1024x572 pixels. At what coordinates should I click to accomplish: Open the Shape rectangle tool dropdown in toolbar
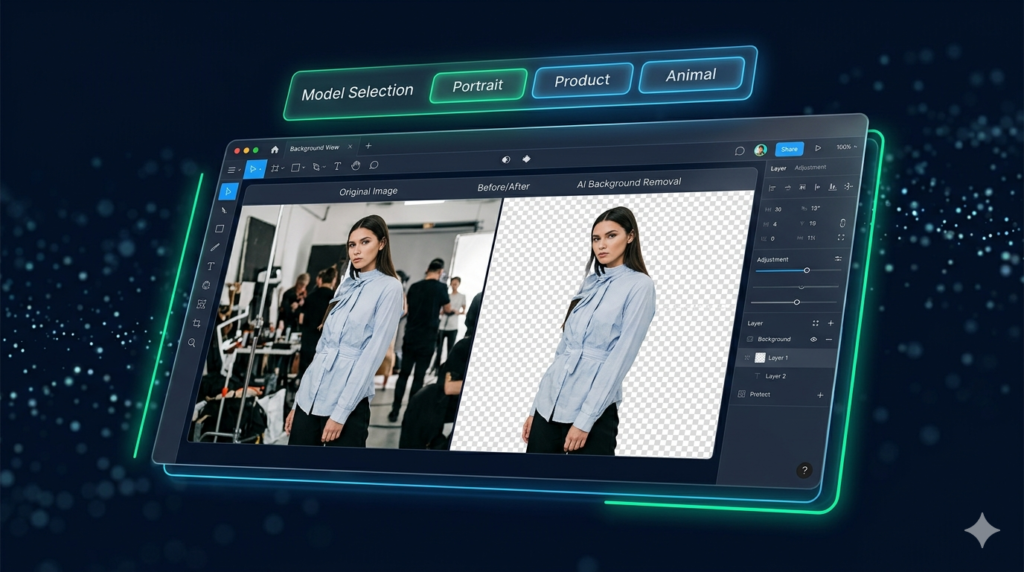click(x=298, y=168)
